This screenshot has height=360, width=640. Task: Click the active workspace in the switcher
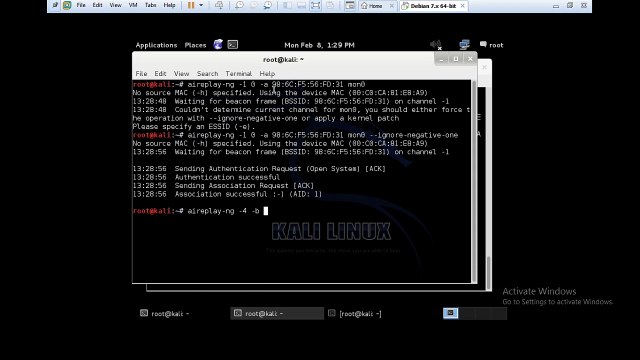451,313
